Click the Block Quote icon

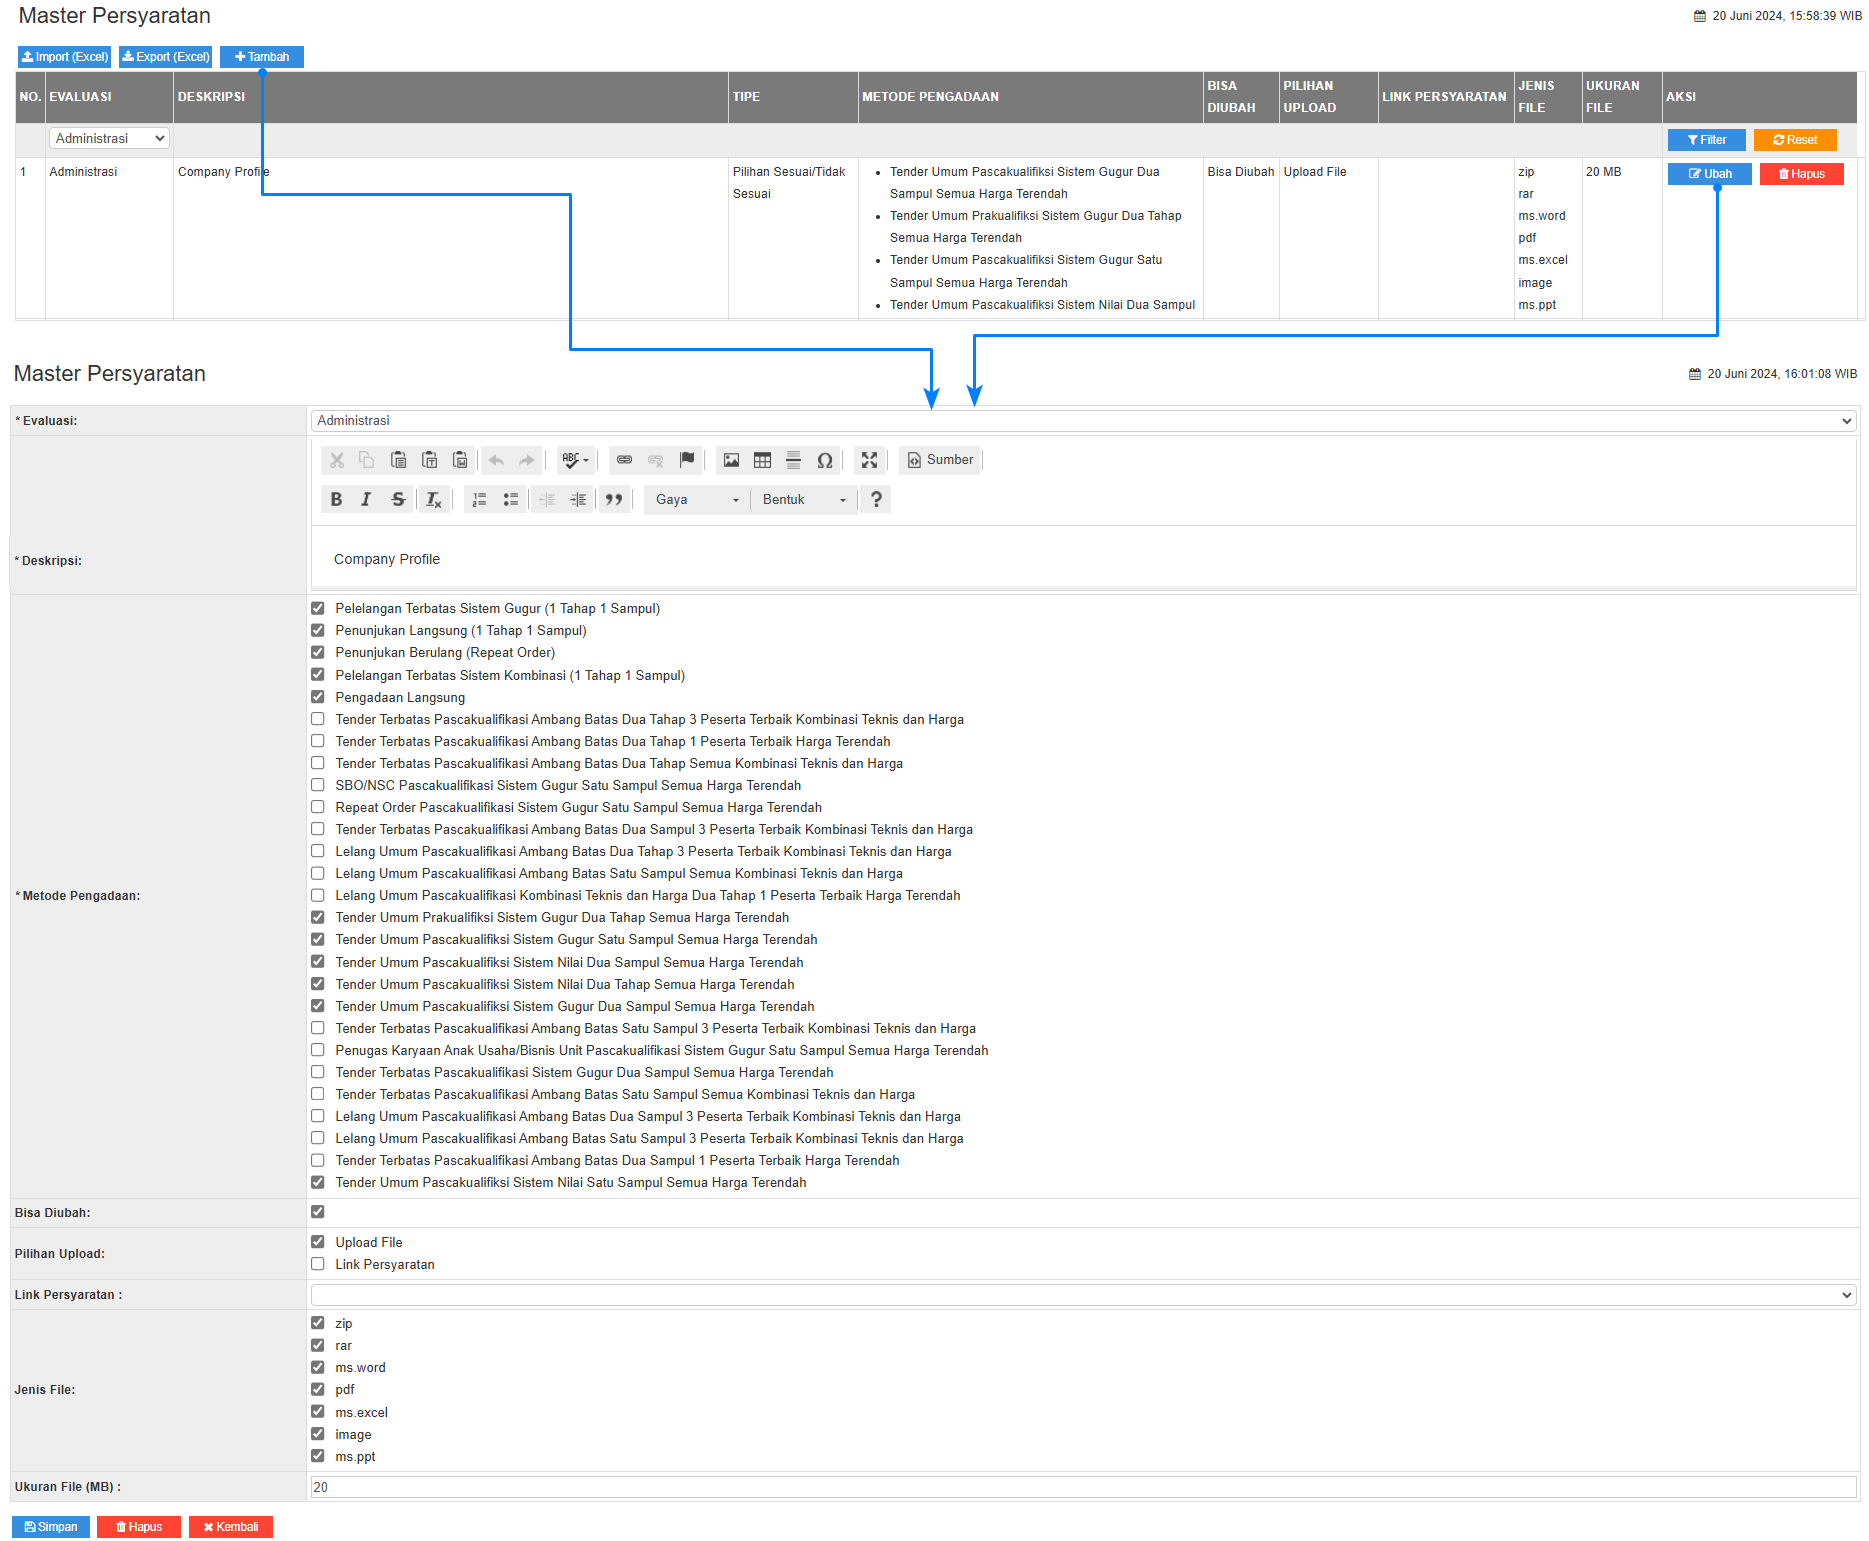[x=614, y=500]
